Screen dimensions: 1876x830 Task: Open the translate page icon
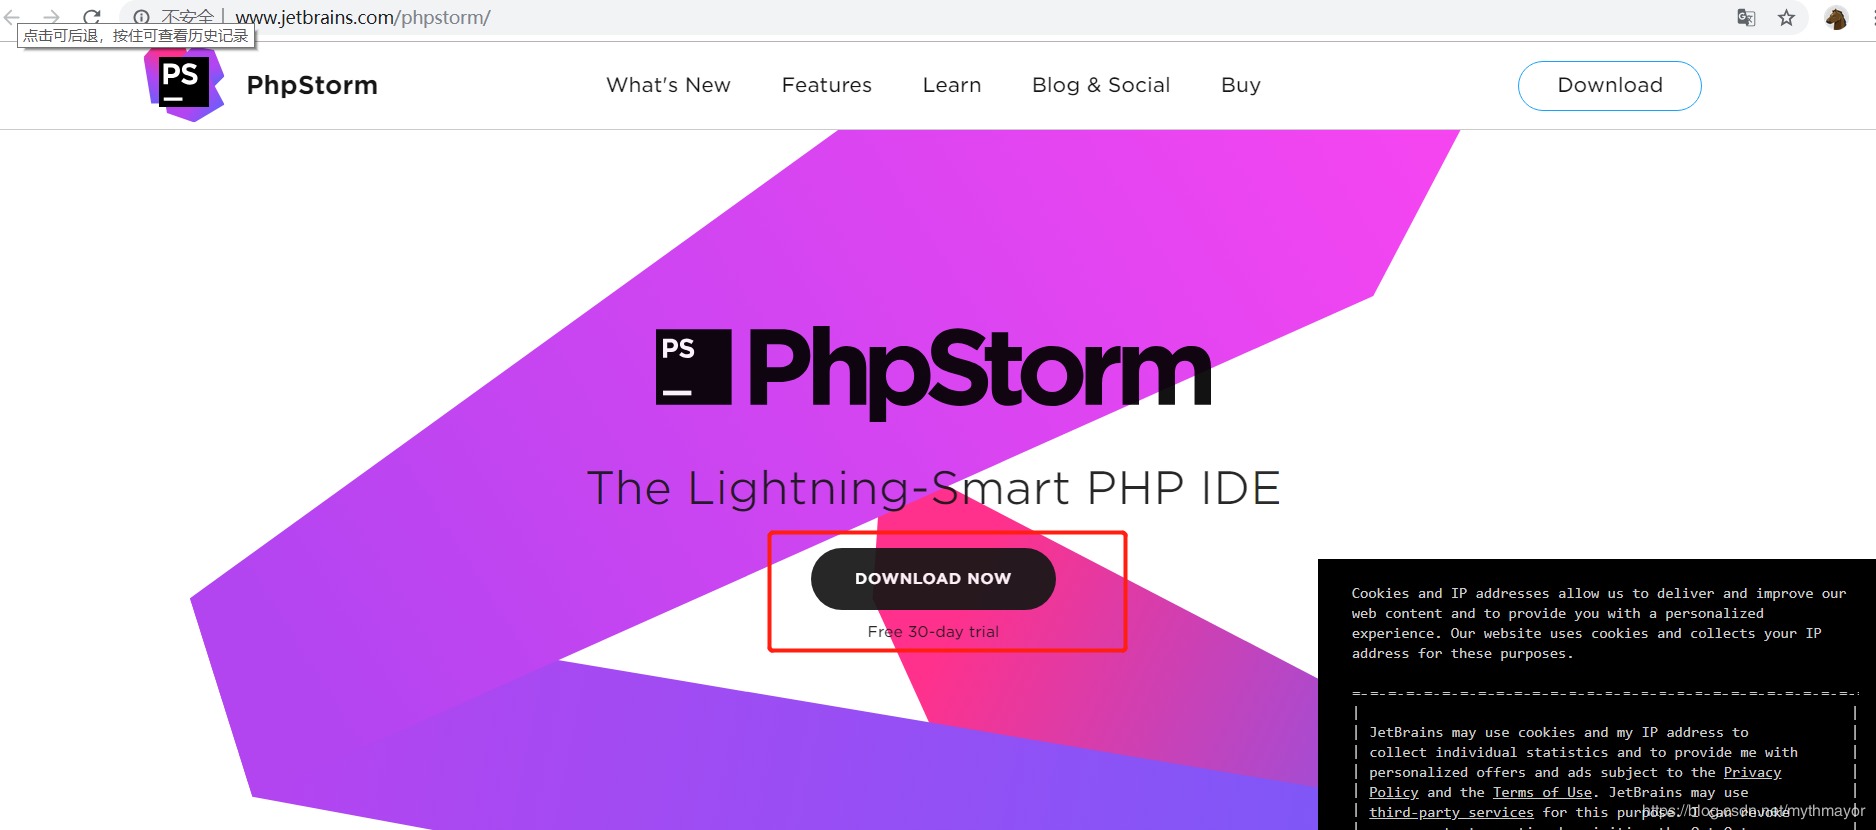(1746, 17)
